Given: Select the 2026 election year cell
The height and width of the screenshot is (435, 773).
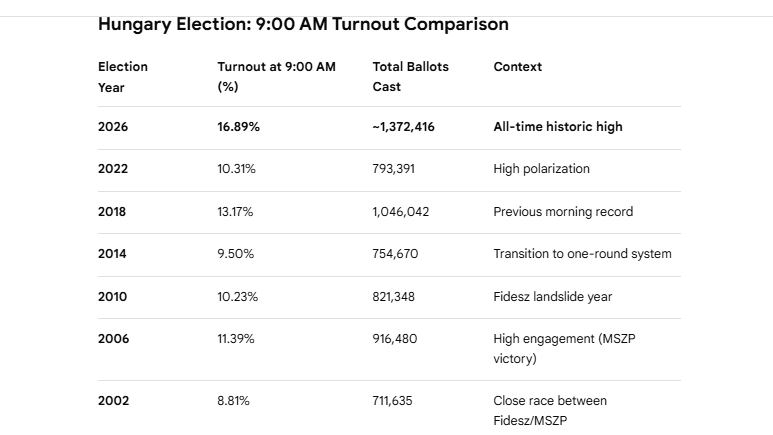Looking at the screenshot, I should 113,127.
